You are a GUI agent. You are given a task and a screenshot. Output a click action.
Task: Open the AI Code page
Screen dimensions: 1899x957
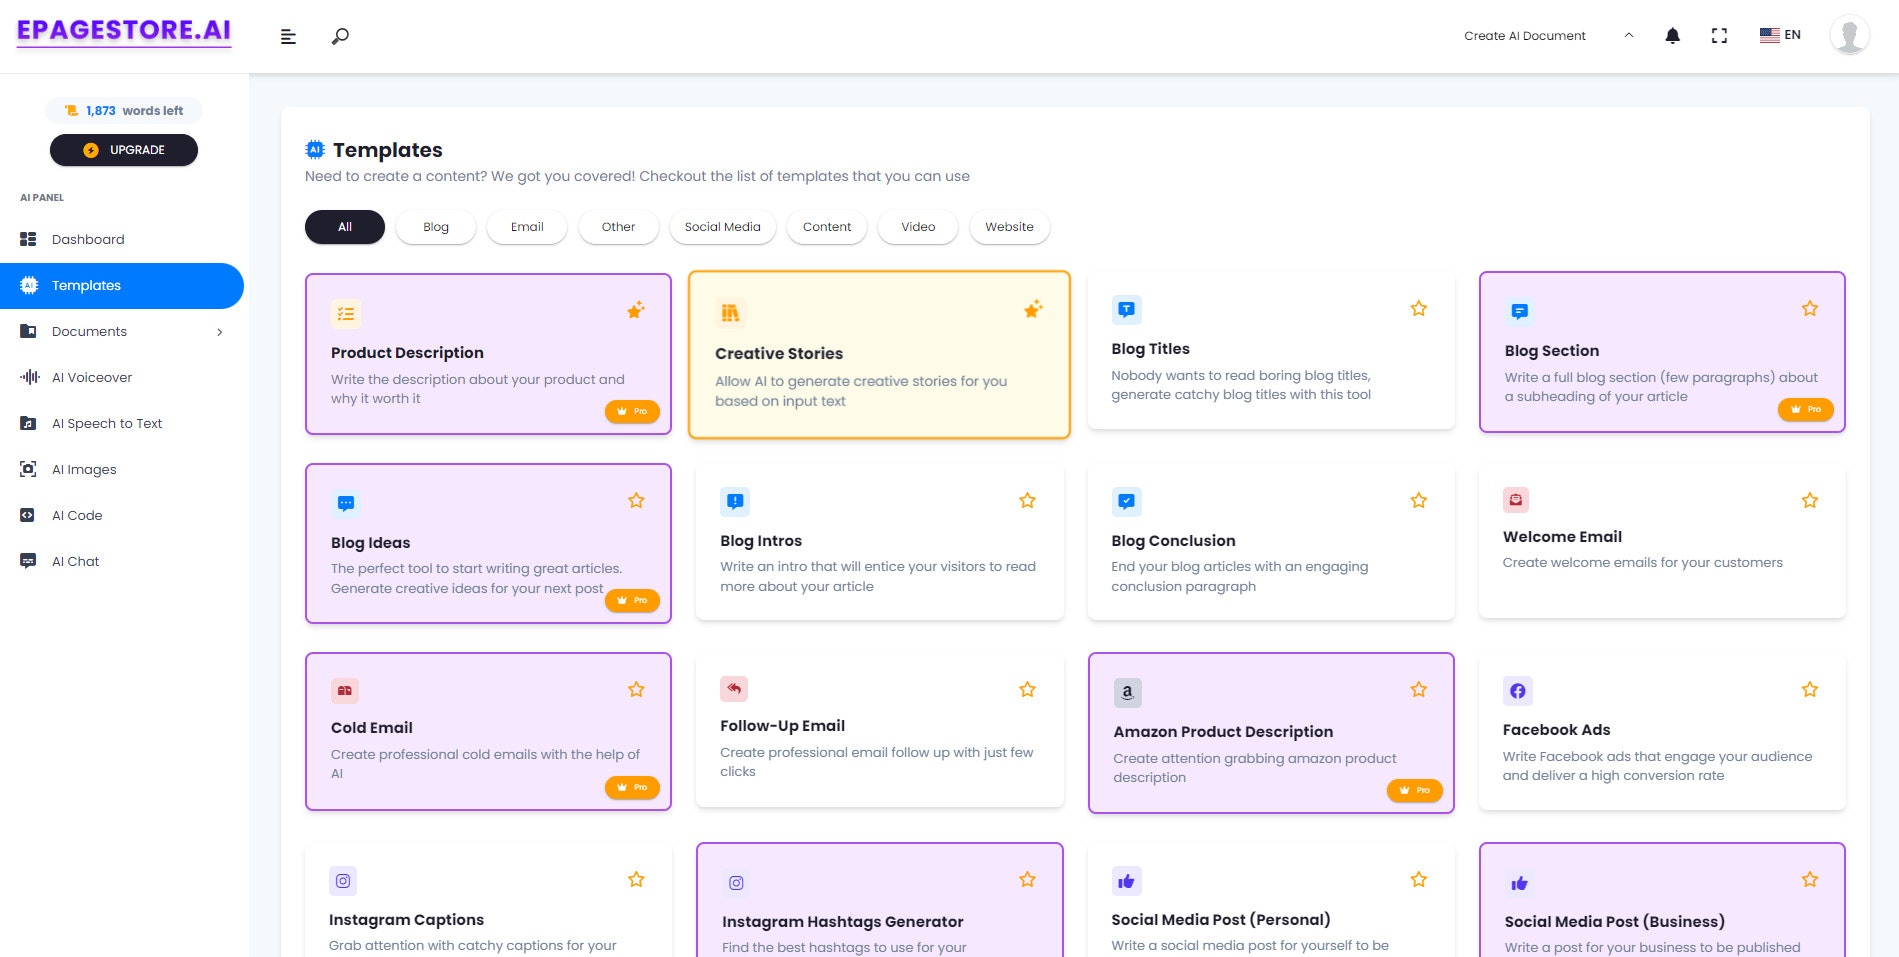pyautogui.click(x=122, y=516)
